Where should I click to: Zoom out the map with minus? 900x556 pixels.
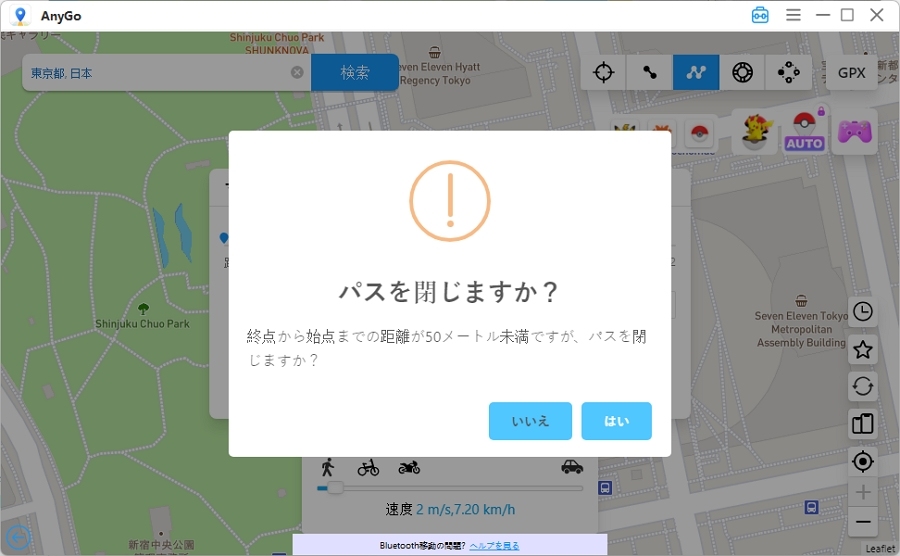[x=863, y=522]
